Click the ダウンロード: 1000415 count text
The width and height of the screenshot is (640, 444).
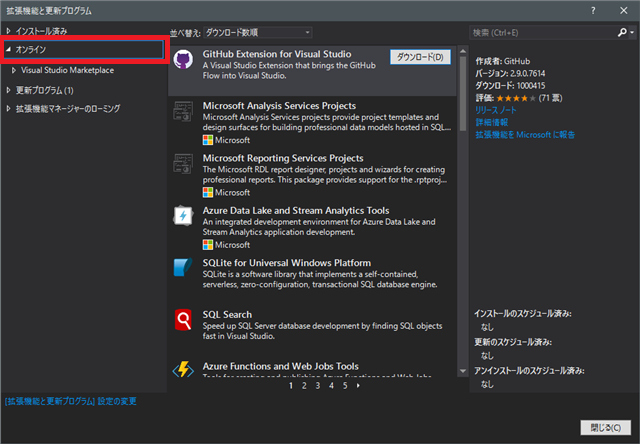click(x=510, y=86)
